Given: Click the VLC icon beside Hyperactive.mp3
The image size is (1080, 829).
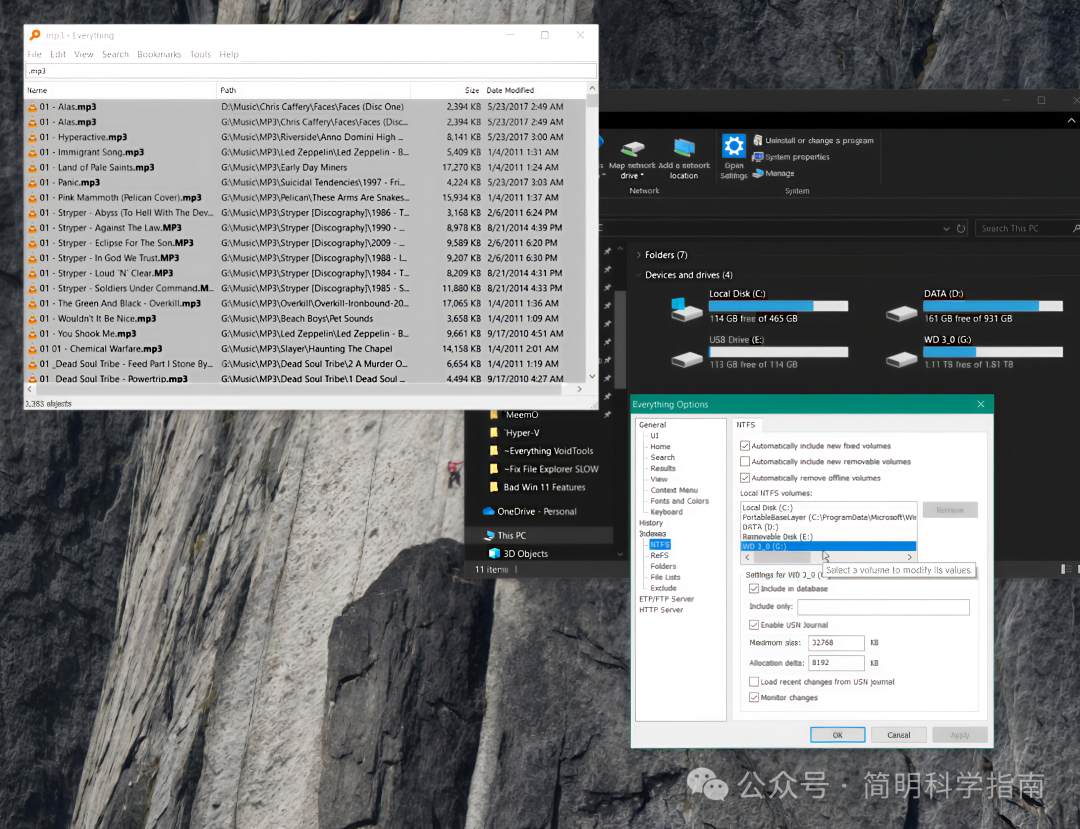Looking at the screenshot, I should [x=32, y=137].
